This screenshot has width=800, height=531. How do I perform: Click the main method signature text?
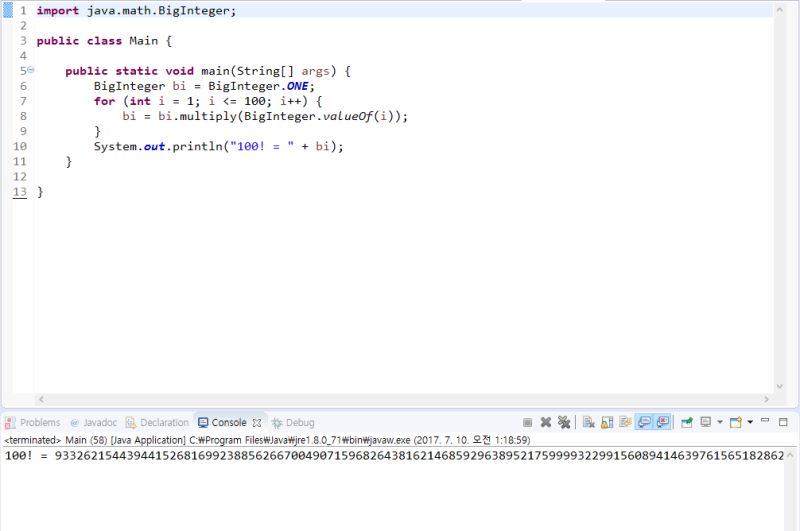pos(208,71)
